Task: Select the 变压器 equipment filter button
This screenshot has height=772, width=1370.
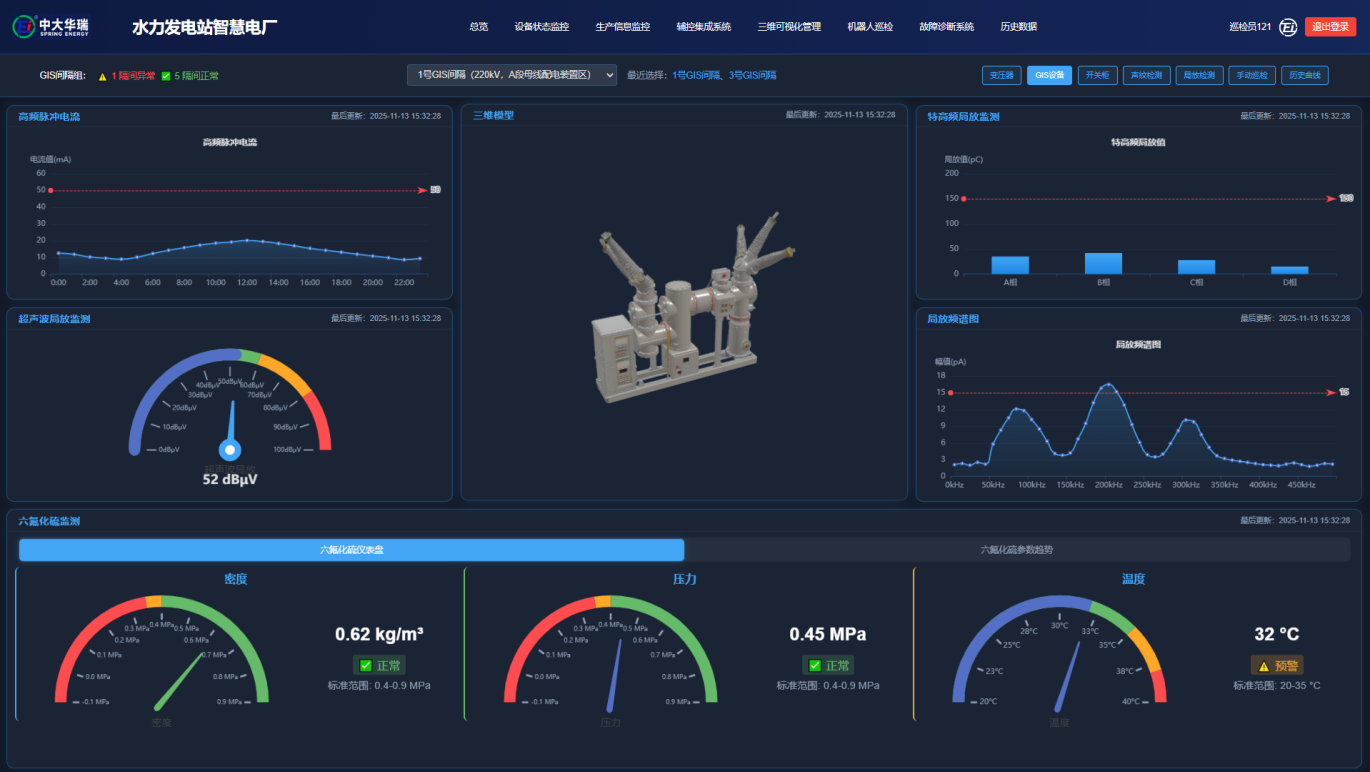Action: [x=1001, y=75]
